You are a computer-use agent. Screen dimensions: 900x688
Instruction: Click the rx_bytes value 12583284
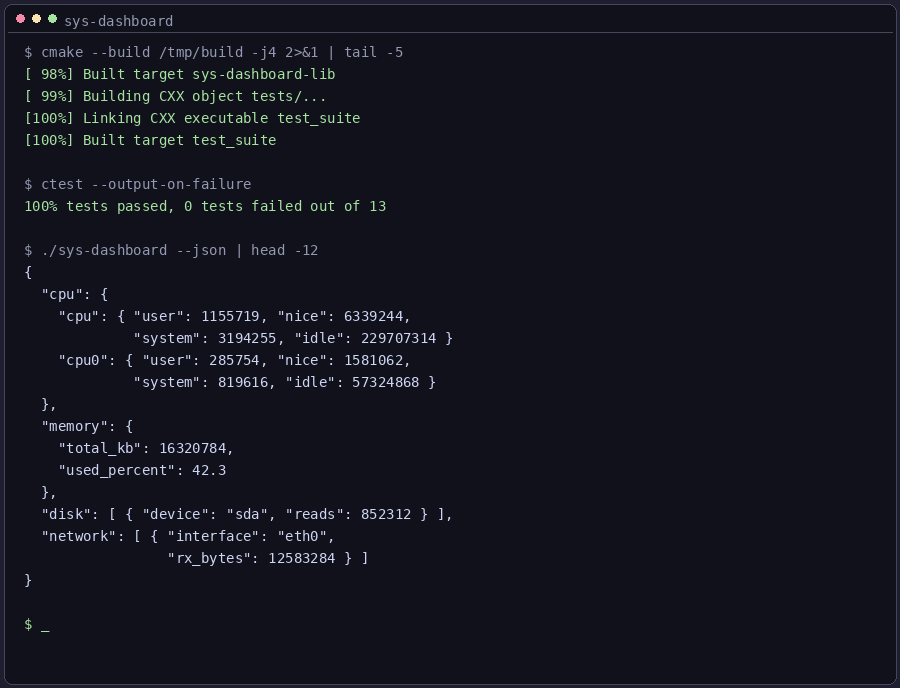pyautogui.click(x=301, y=558)
